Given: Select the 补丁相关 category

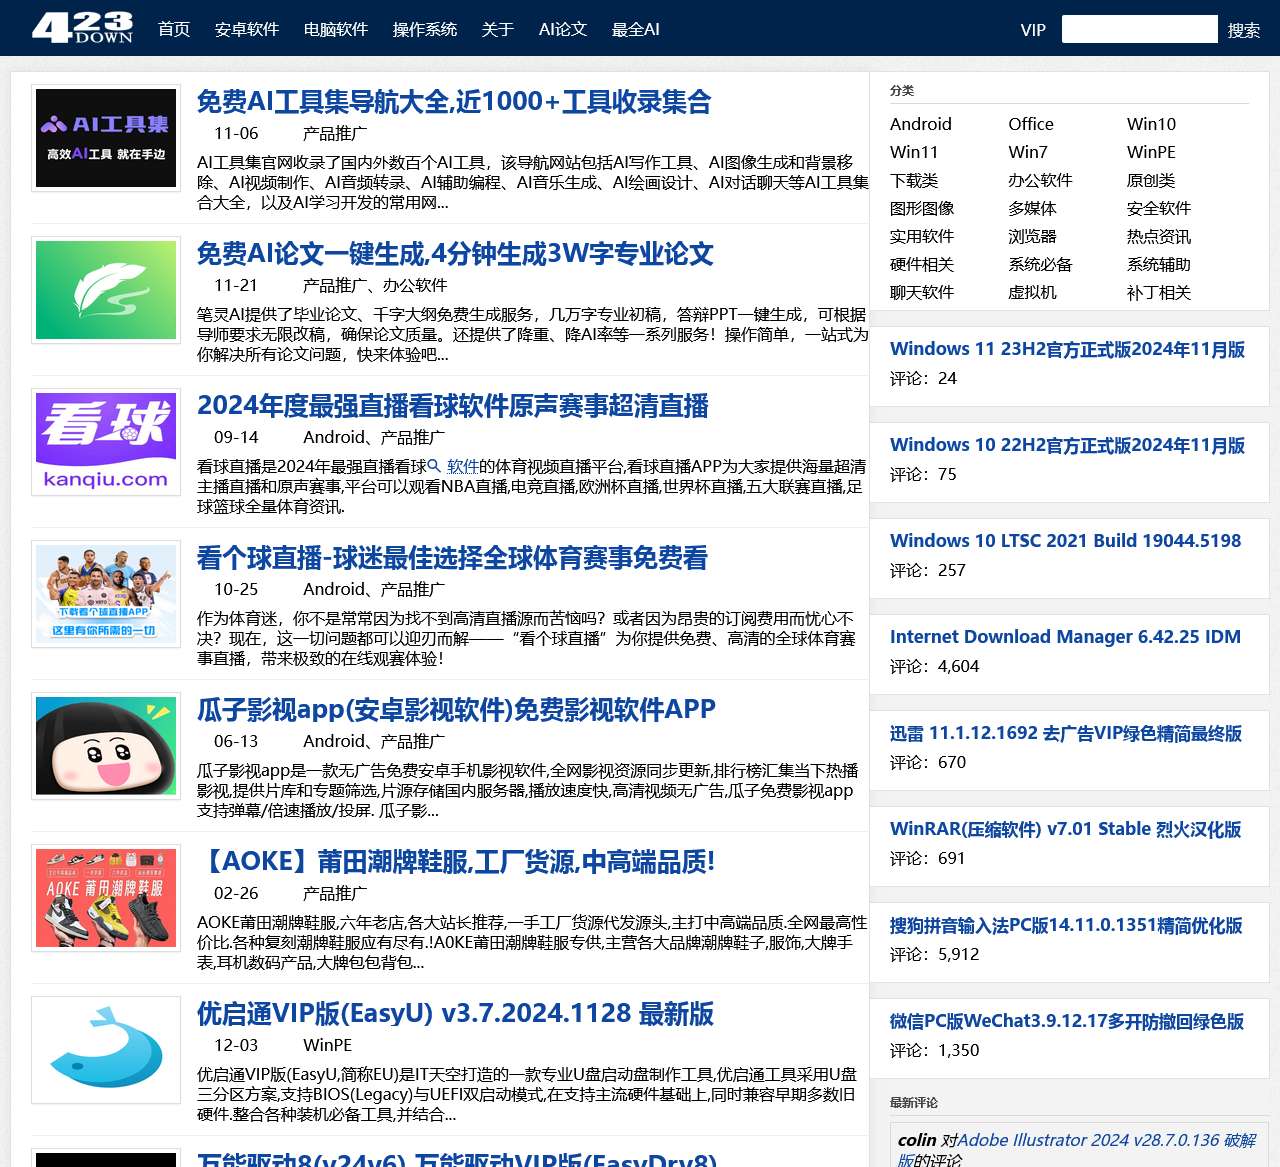Looking at the screenshot, I should pos(1159,292).
